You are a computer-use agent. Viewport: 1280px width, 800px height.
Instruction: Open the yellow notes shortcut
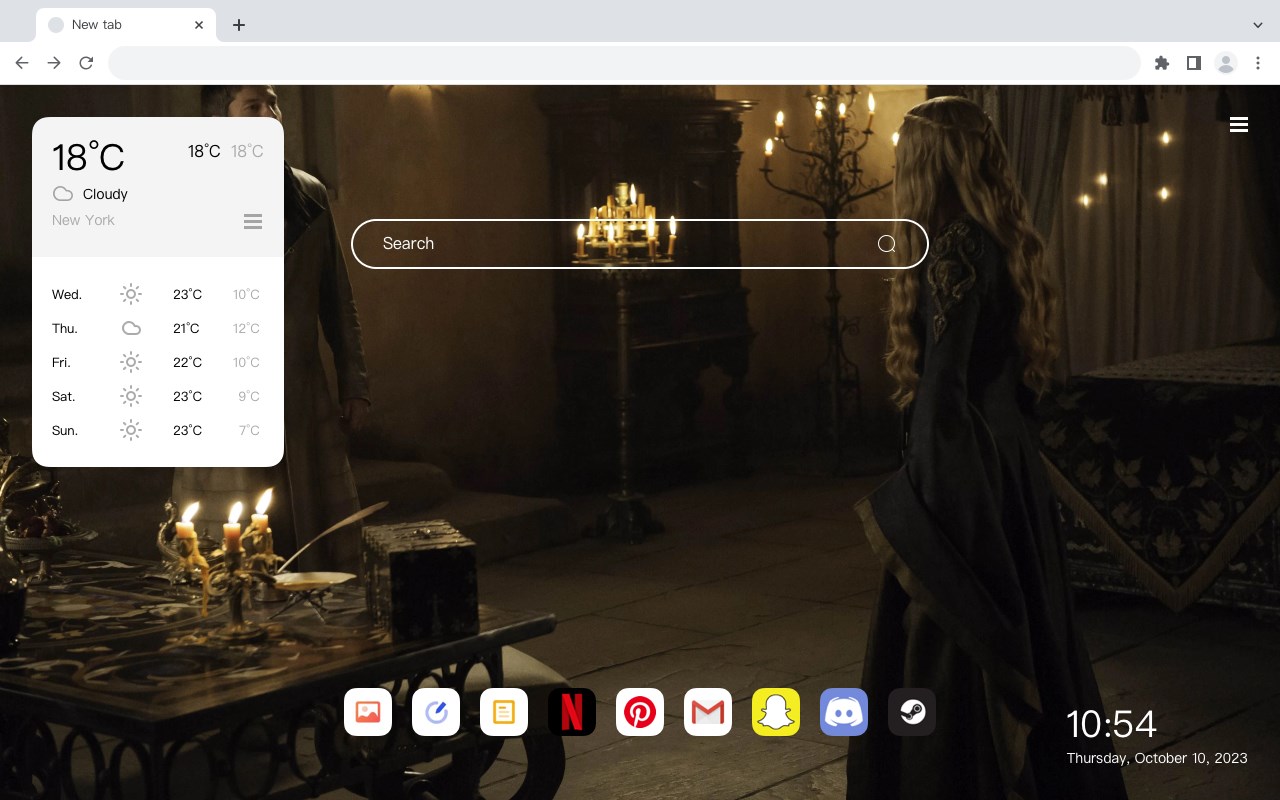504,712
